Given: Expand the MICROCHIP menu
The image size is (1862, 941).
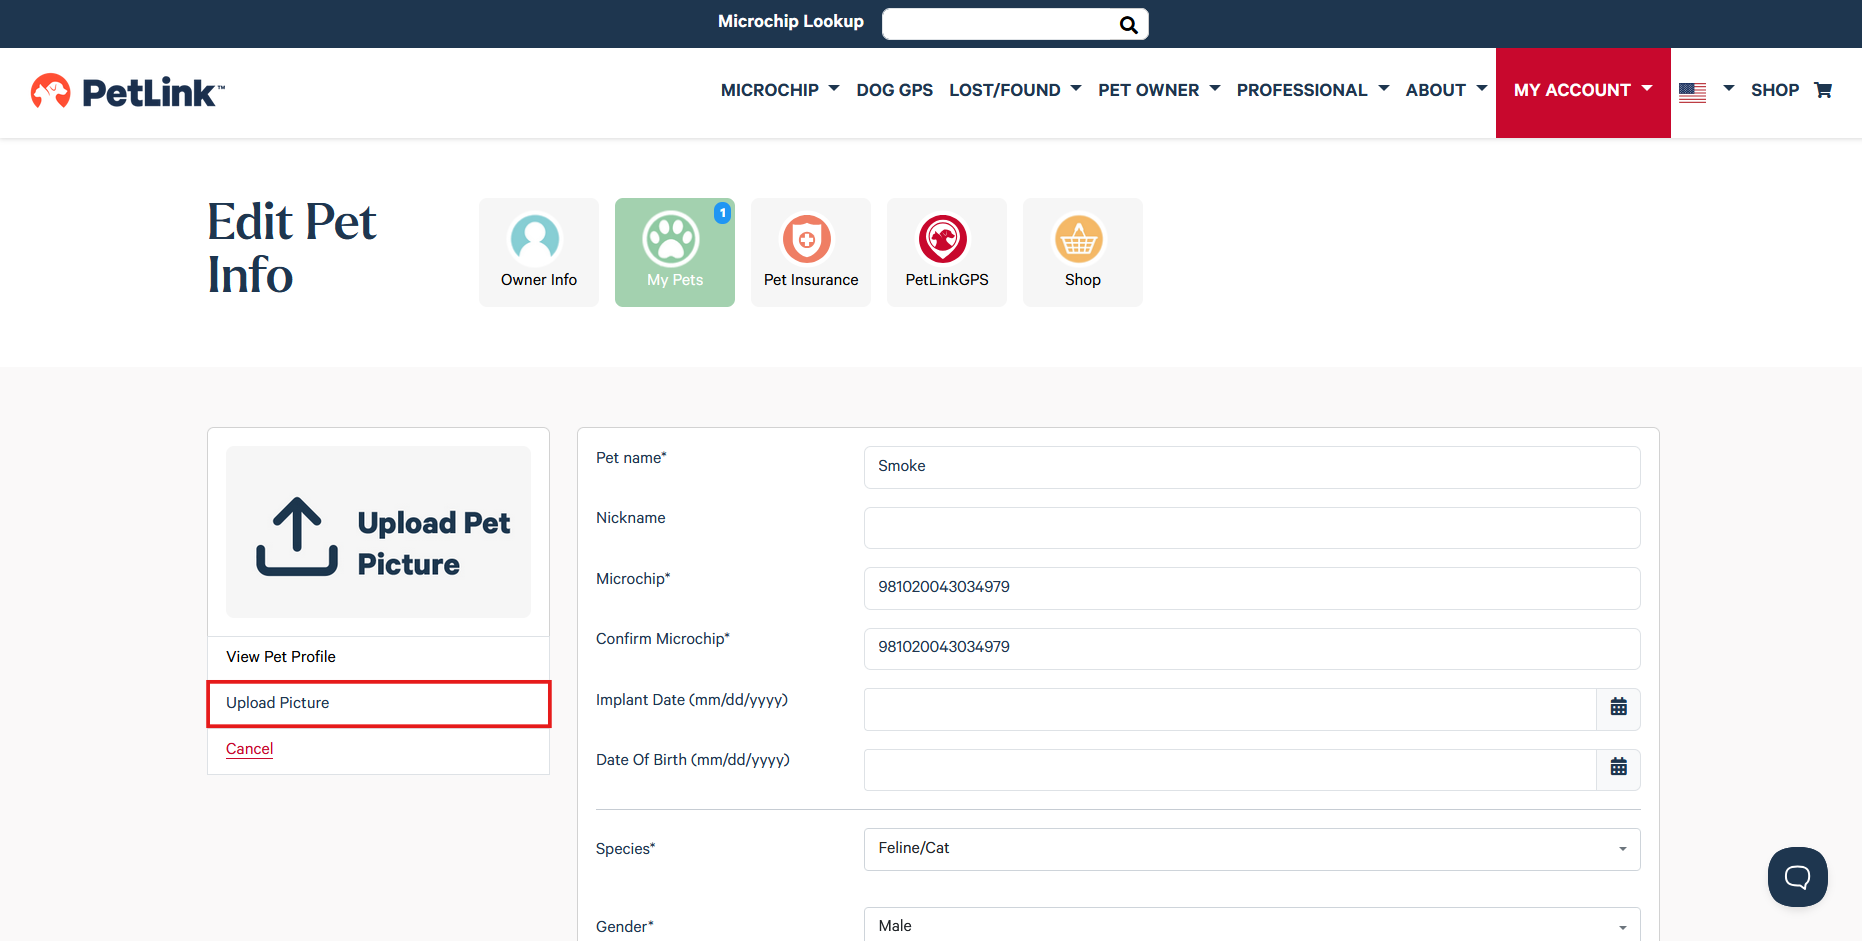Looking at the screenshot, I should click(780, 90).
